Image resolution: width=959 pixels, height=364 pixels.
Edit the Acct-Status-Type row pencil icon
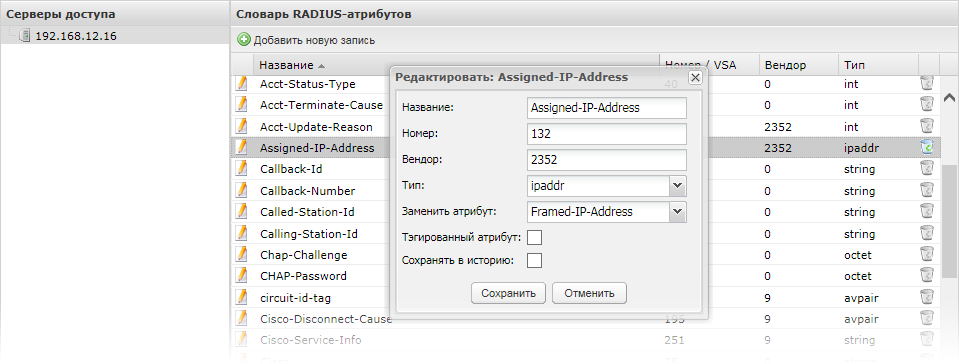click(x=242, y=84)
